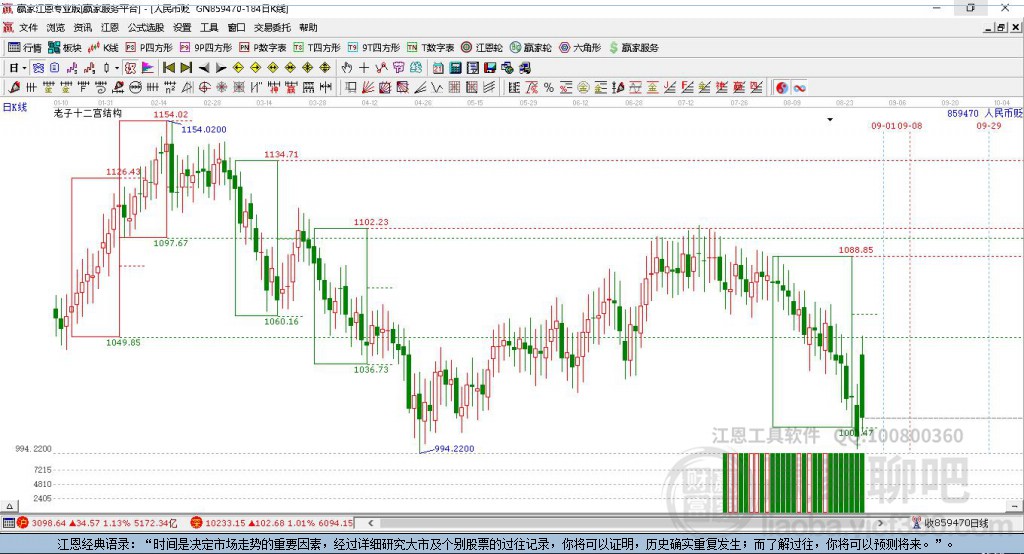Open the 行情 market quotes view
Viewport: 1024px width, 554px height.
[24, 48]
